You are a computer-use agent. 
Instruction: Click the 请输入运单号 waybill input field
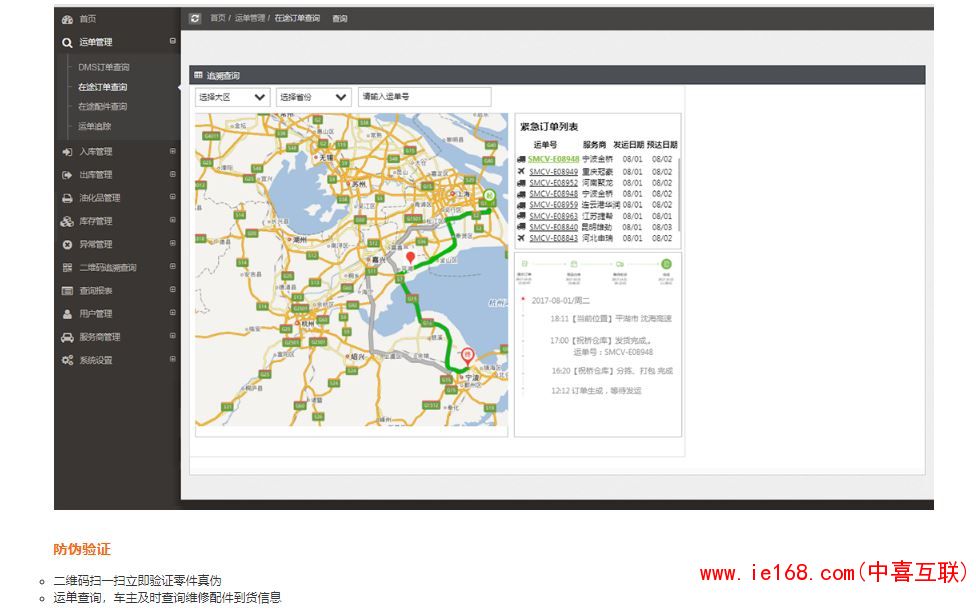(x=425, y=97)
